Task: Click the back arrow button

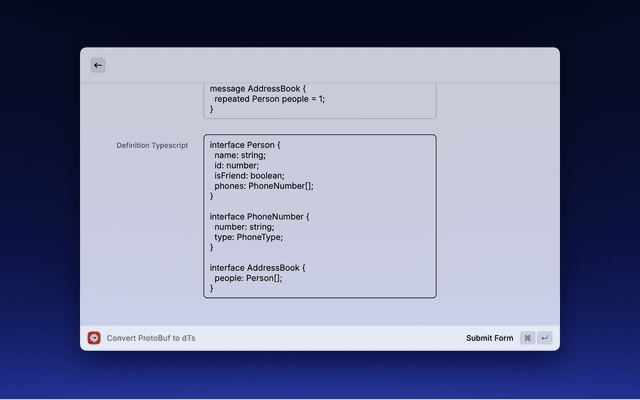Action: pyautogui.click(x=98, y=65)
